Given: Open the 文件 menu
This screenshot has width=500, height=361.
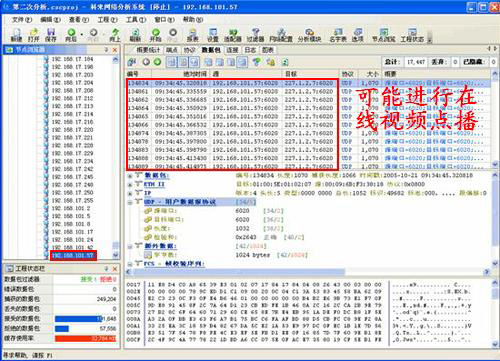Looking at the screenshot, I should pos(22,20).
